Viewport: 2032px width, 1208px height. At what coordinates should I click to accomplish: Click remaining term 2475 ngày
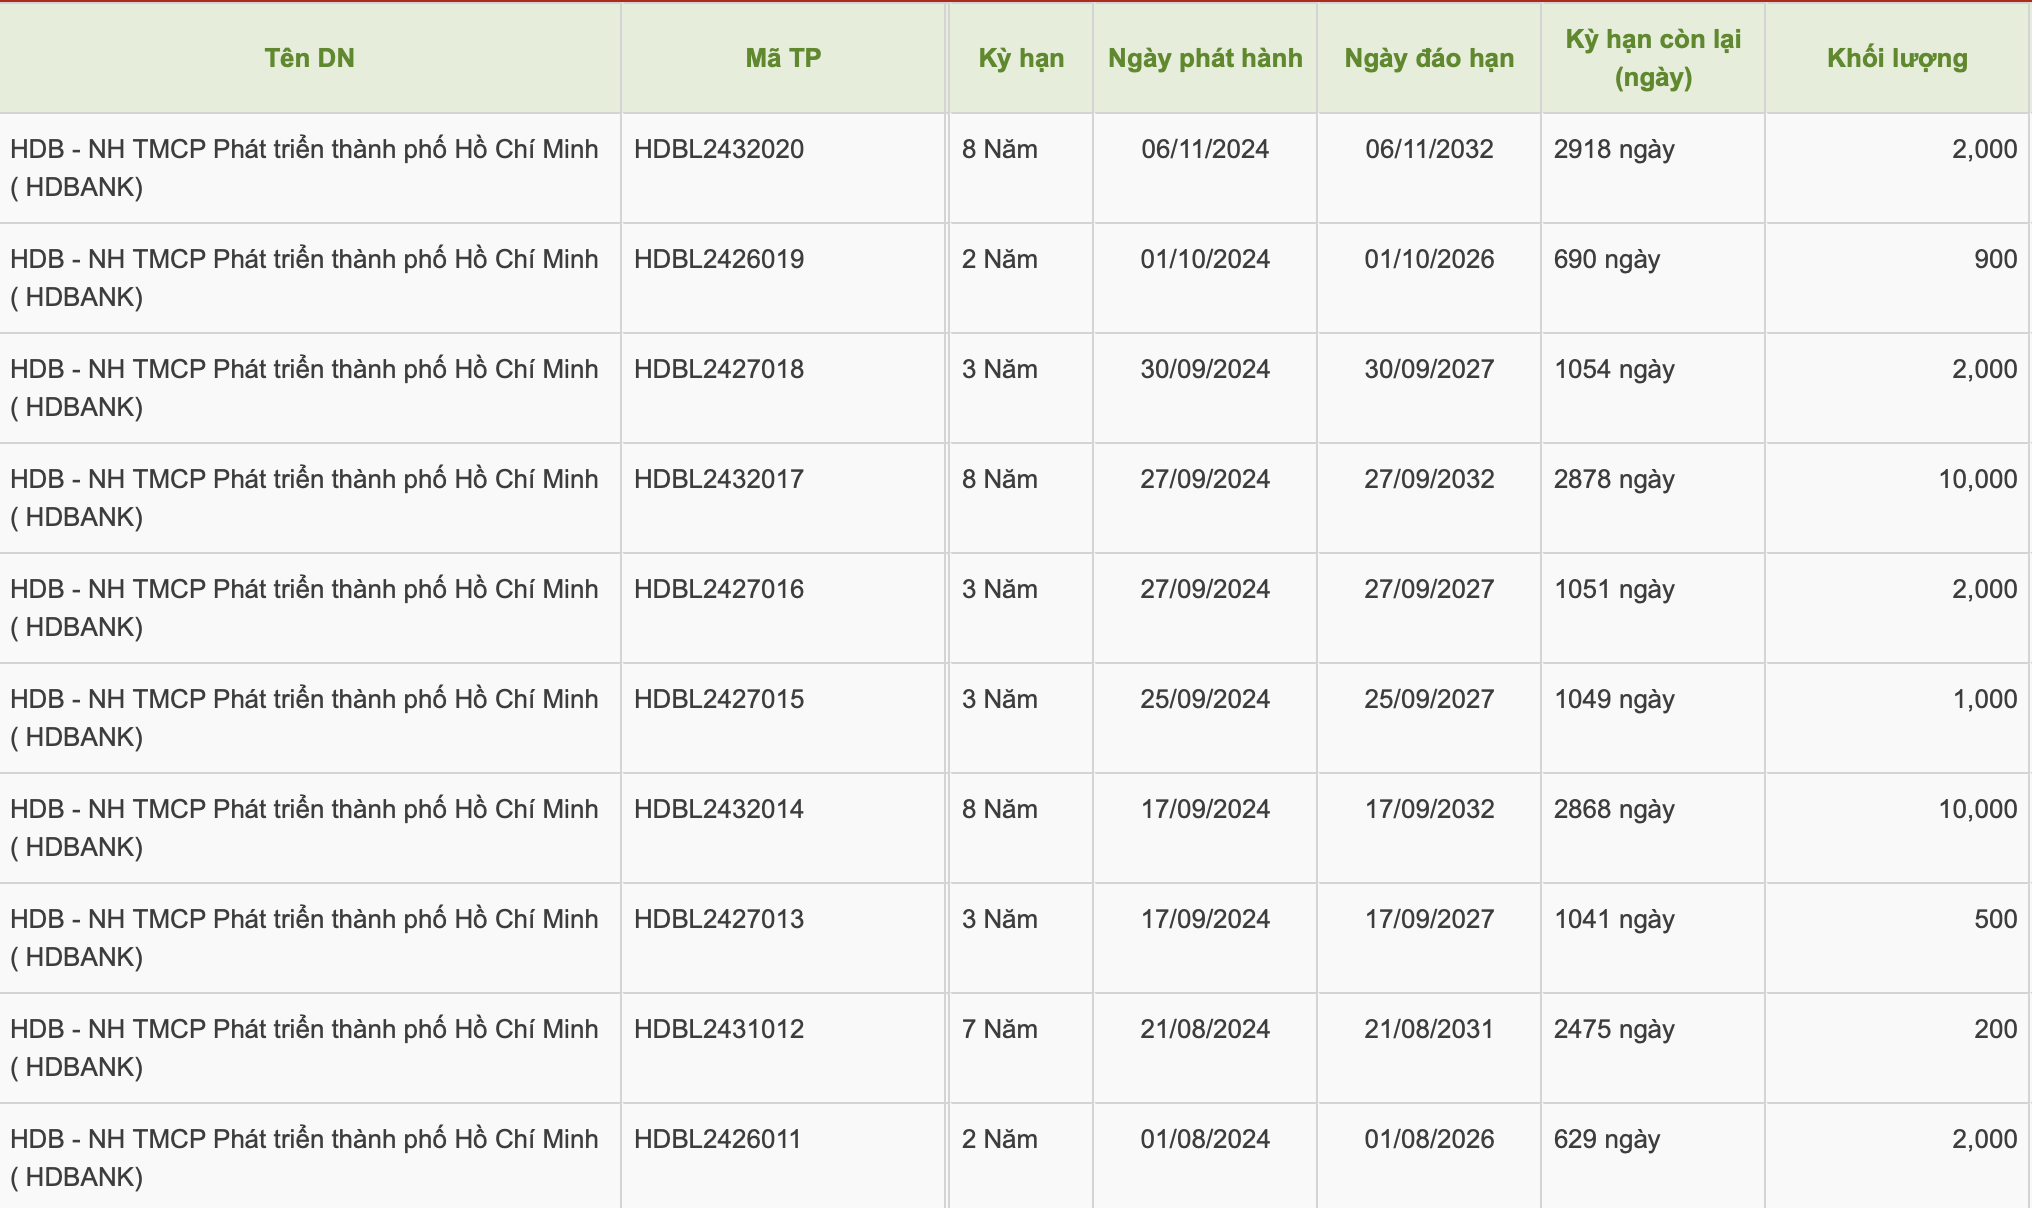tap(1614, 1030)
